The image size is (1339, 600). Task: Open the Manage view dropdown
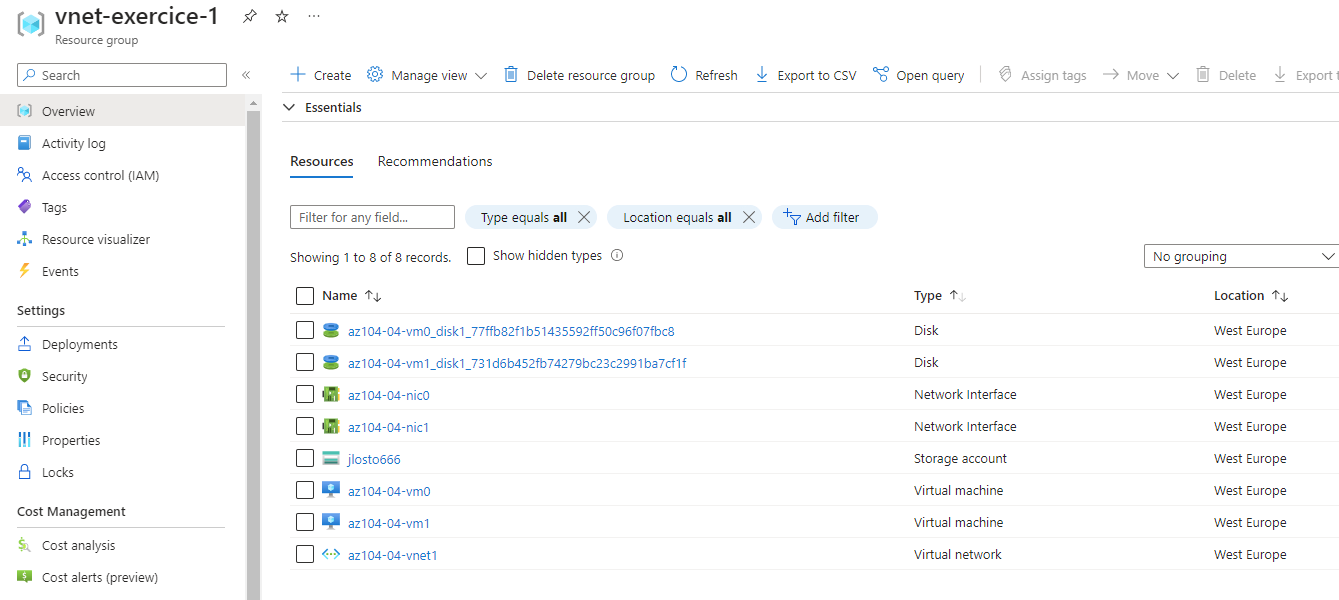point(427,75)
